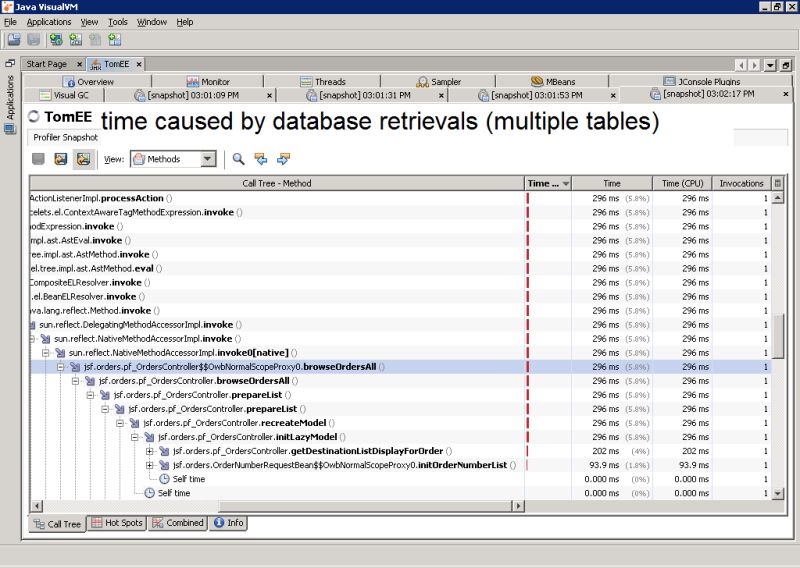This screenshot has width=800, height=568.
Task: Close the 03:01:53 PM snapshot tab
Action: click(613, 95)
